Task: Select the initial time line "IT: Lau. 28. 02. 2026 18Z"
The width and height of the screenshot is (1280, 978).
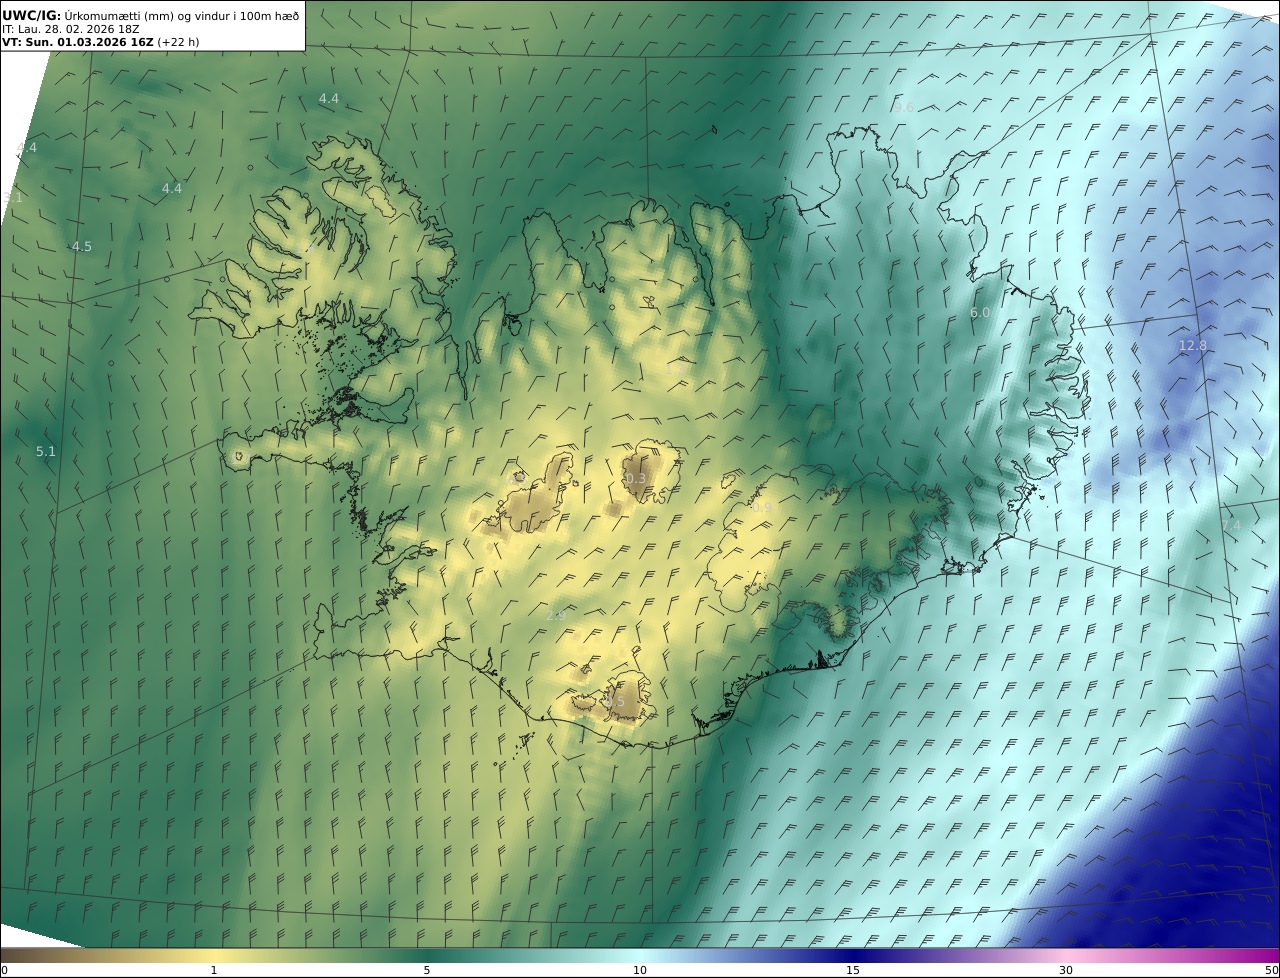Action: click(70, 29)
